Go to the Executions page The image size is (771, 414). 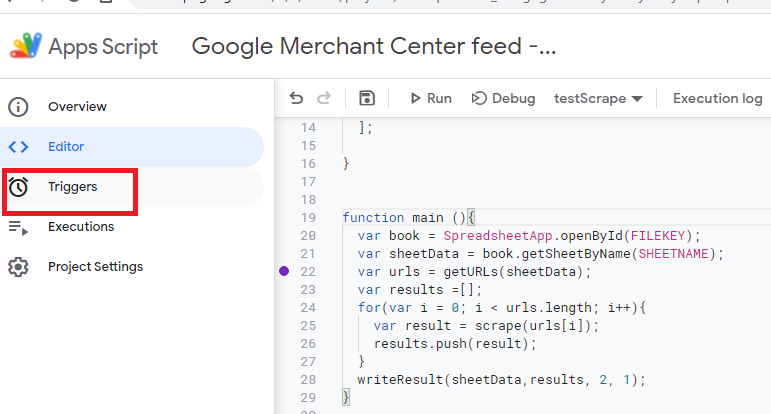pos(81,227)
